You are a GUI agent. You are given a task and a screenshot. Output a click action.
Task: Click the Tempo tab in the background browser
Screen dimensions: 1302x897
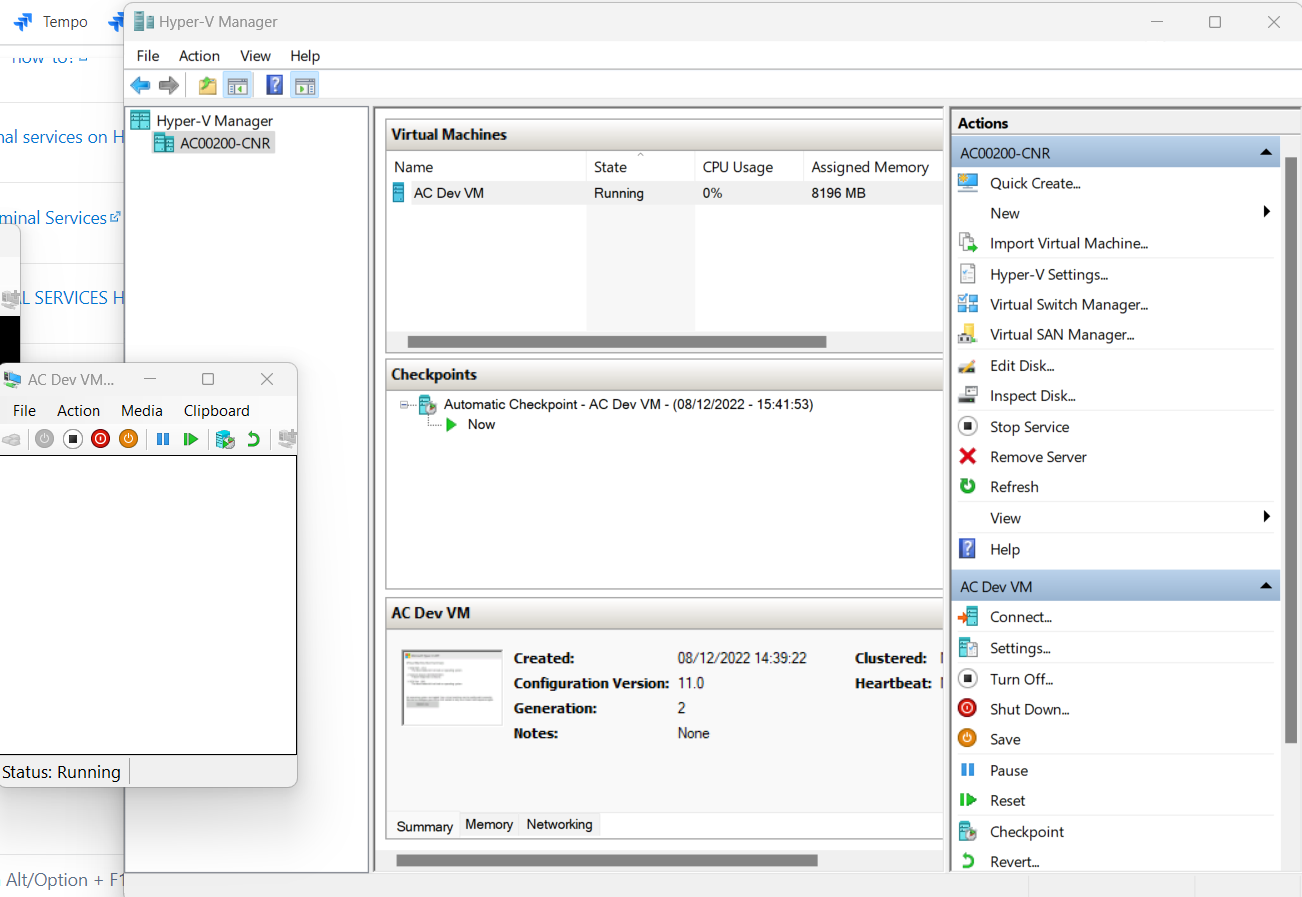pyautogui.click(x=50, y=21)
